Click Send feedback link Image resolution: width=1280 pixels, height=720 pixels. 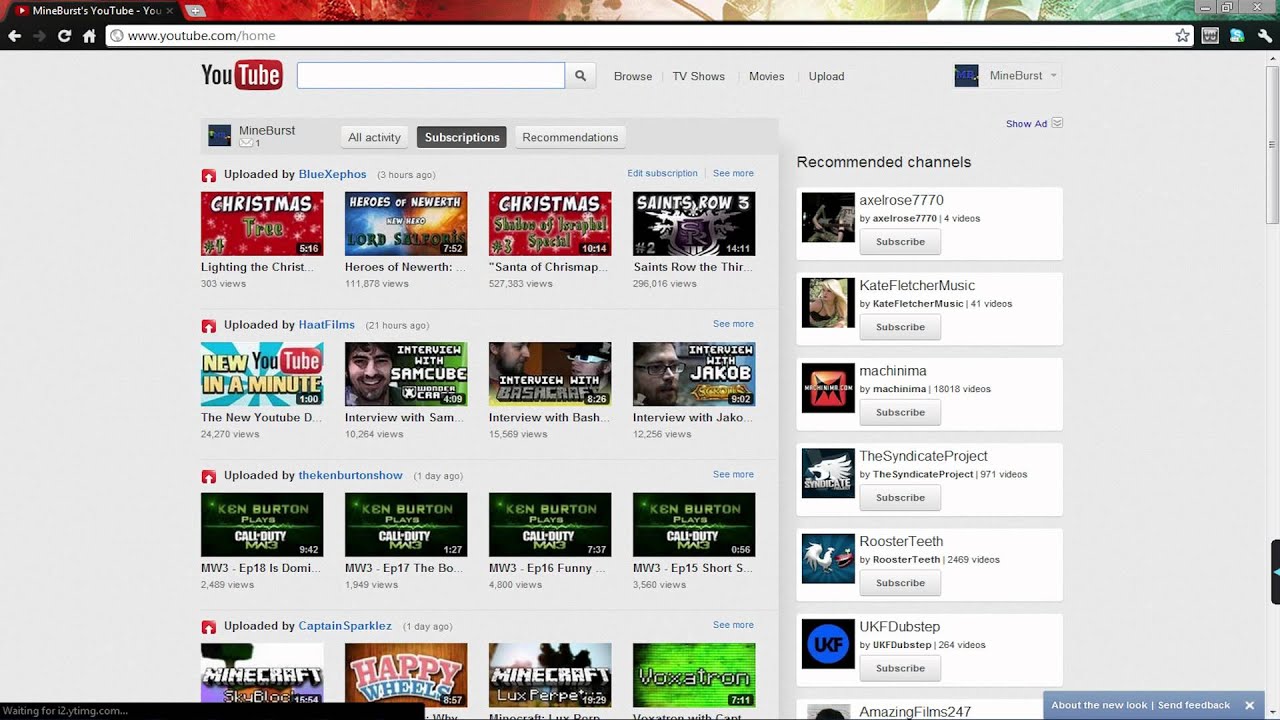pos(1194,705)
